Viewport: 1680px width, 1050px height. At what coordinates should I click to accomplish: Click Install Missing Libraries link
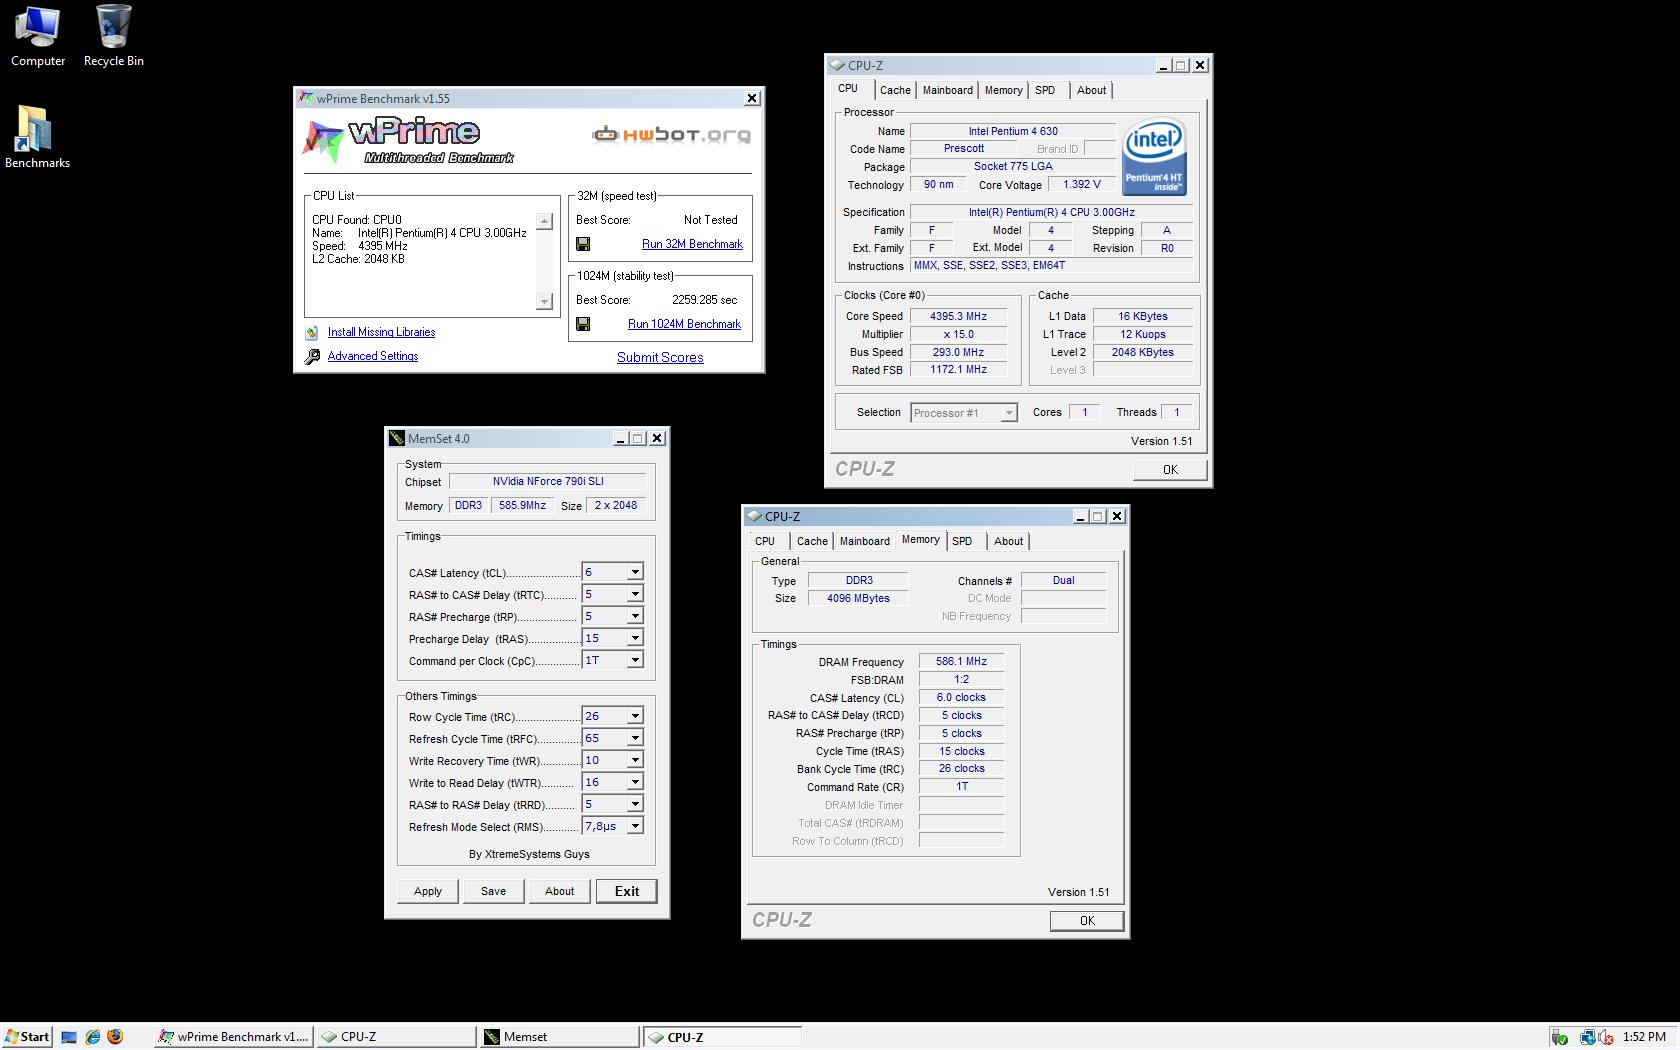[381, 332]
